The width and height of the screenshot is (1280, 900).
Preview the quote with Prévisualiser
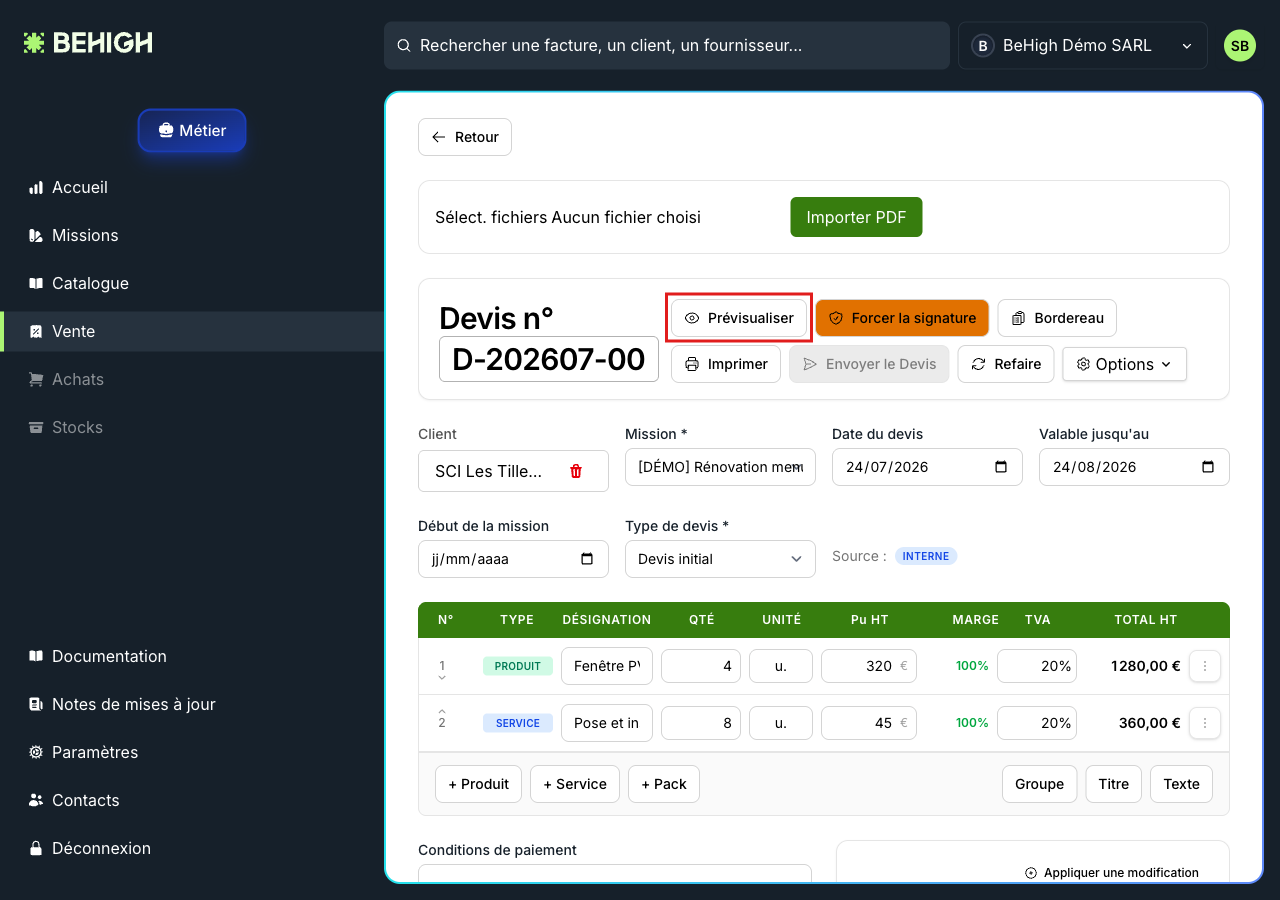(x=739, y=318)
